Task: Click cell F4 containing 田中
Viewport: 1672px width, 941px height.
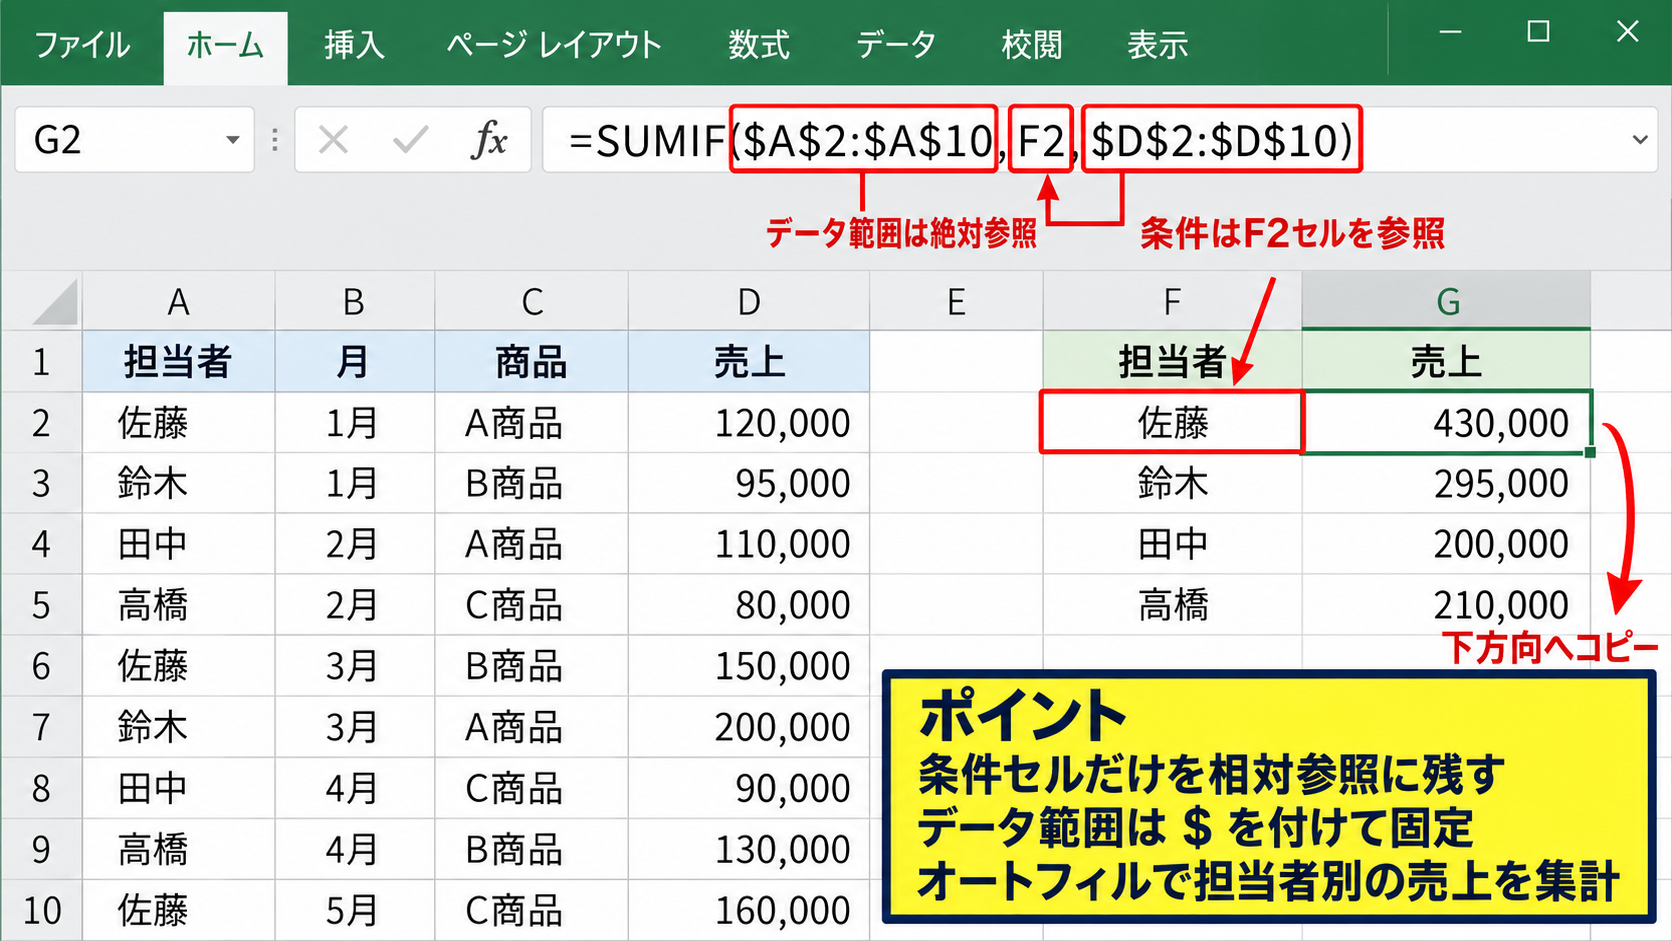Action: [x=1172, y=544]
